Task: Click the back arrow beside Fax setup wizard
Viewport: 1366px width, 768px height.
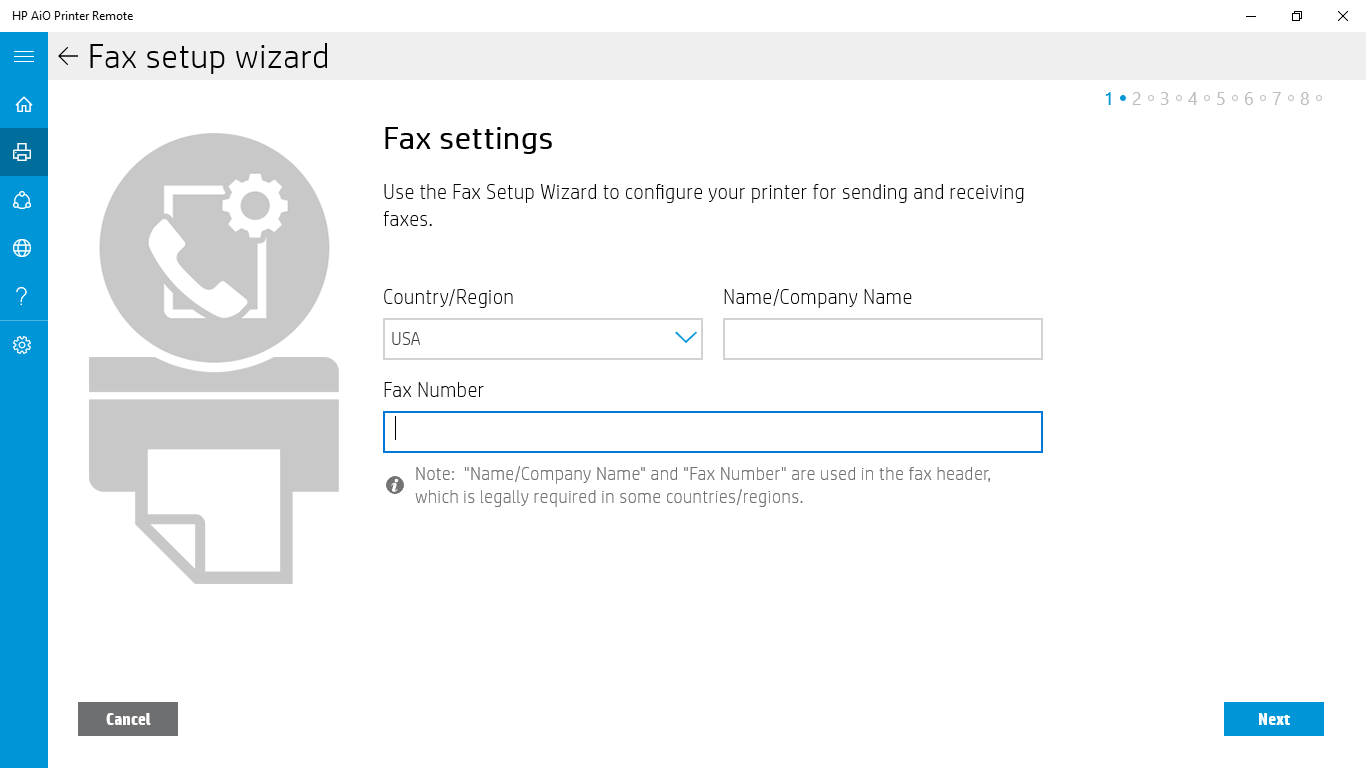Action: click(x=68, y=56)
